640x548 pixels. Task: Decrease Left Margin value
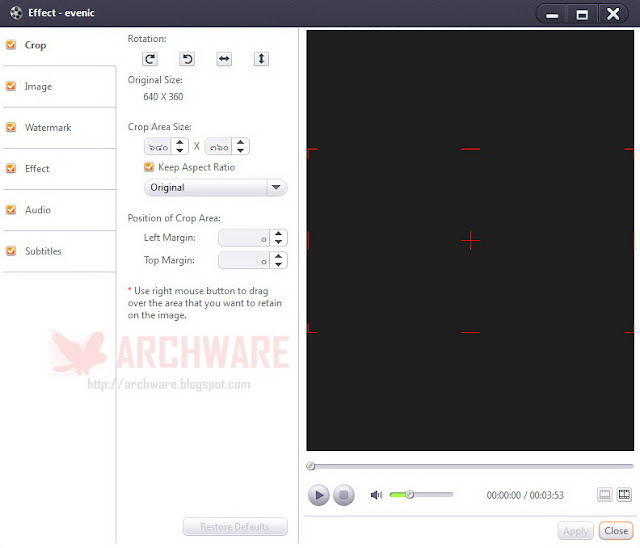[278, 242]
